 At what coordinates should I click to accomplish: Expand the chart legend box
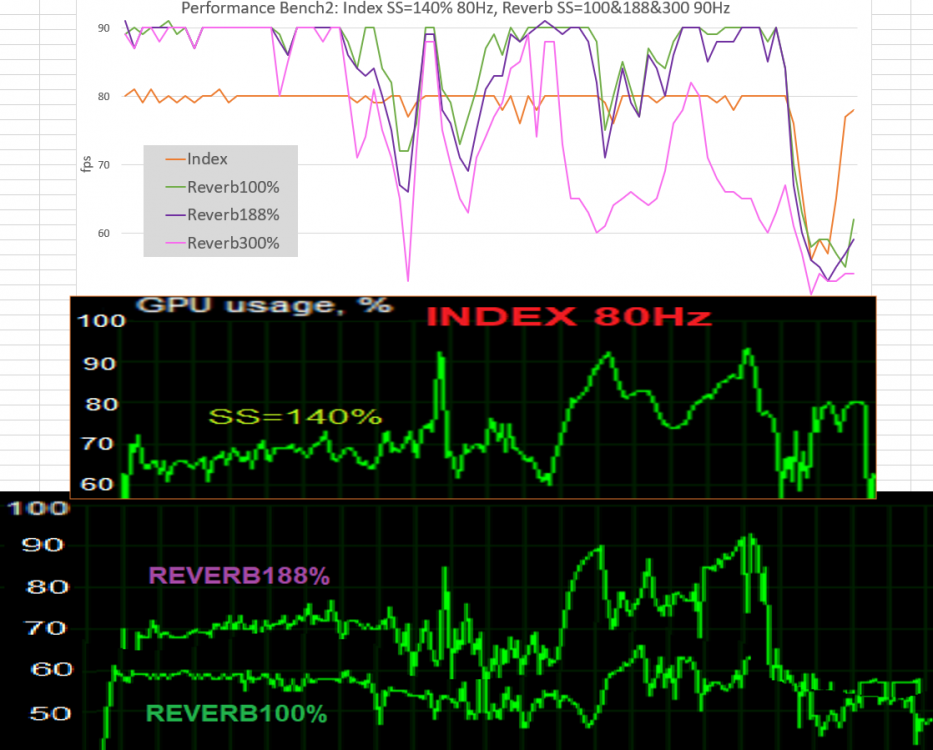pos(221,200)
